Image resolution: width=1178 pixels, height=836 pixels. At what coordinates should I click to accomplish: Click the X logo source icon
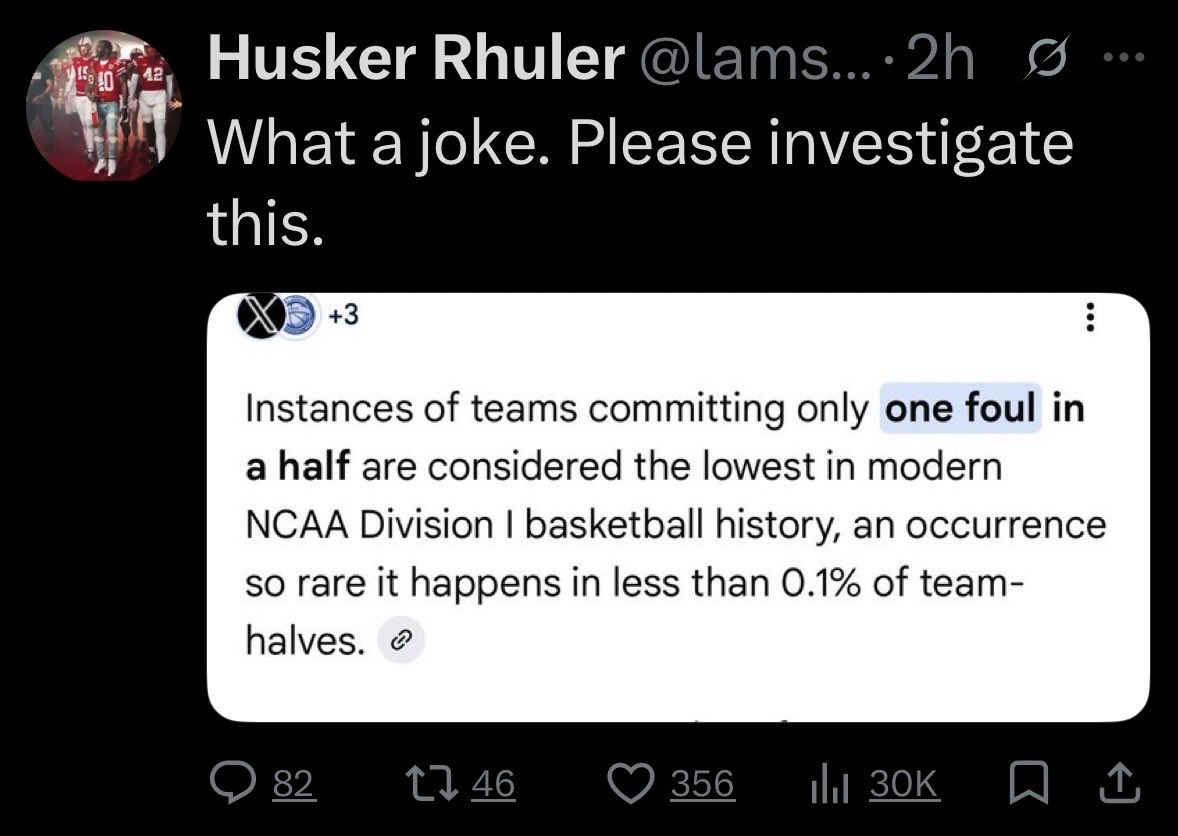tap(261, 318)
